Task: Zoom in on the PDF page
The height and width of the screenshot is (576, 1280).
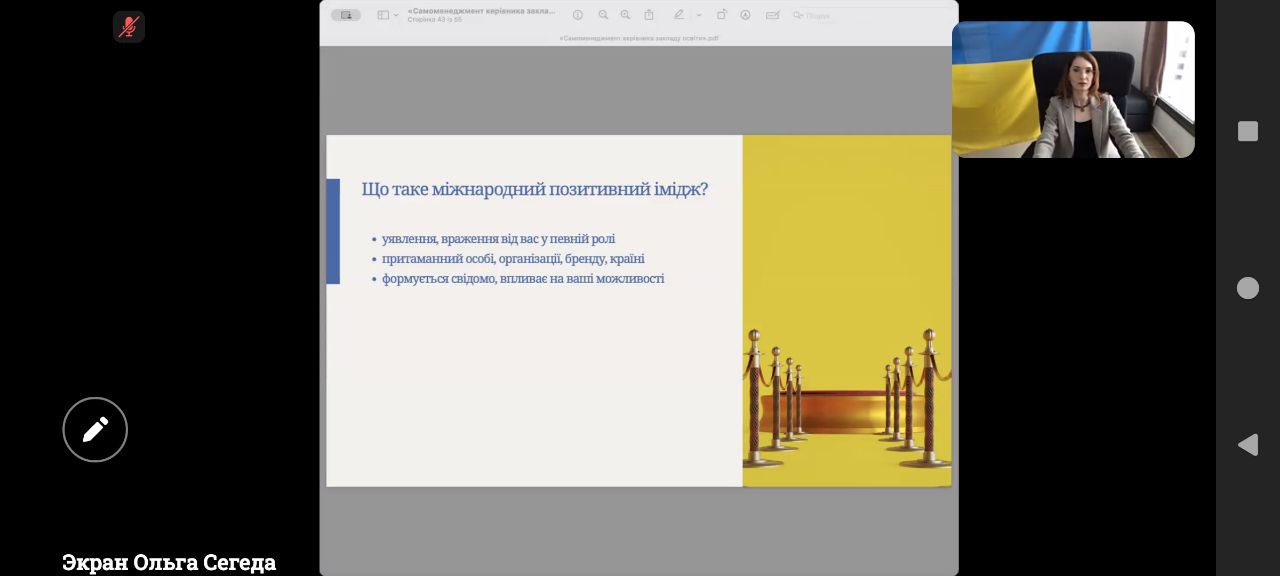Action: click(x=625, y=15)
